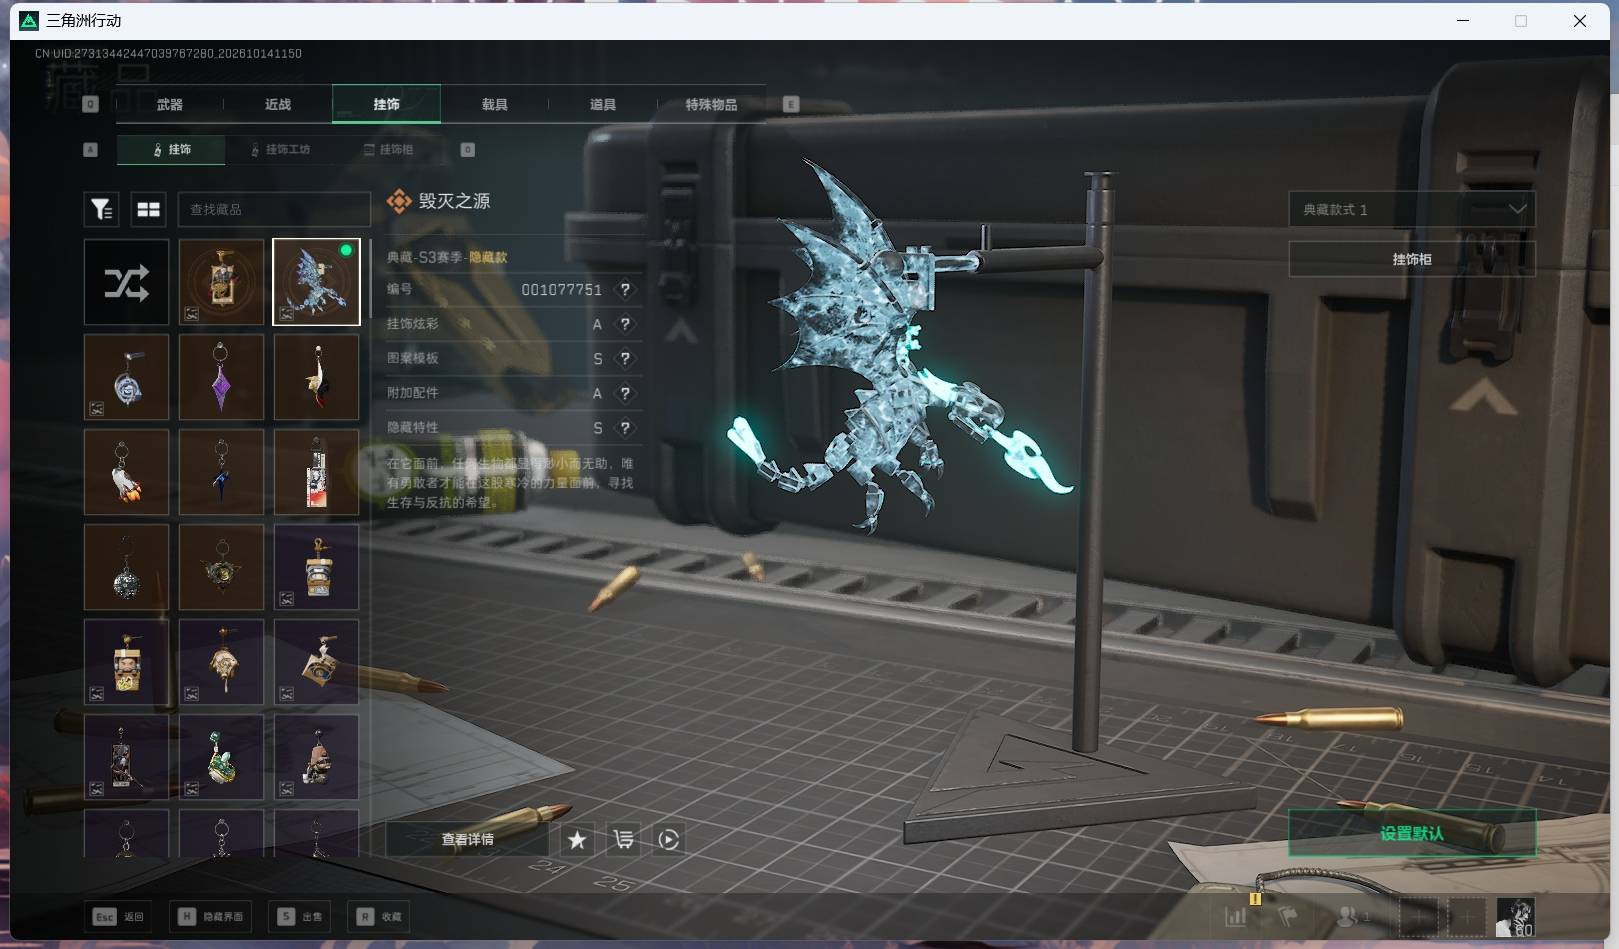Switch to the 近战 tab
Screen dimensions: 1619x949
(x=278, y=104)
